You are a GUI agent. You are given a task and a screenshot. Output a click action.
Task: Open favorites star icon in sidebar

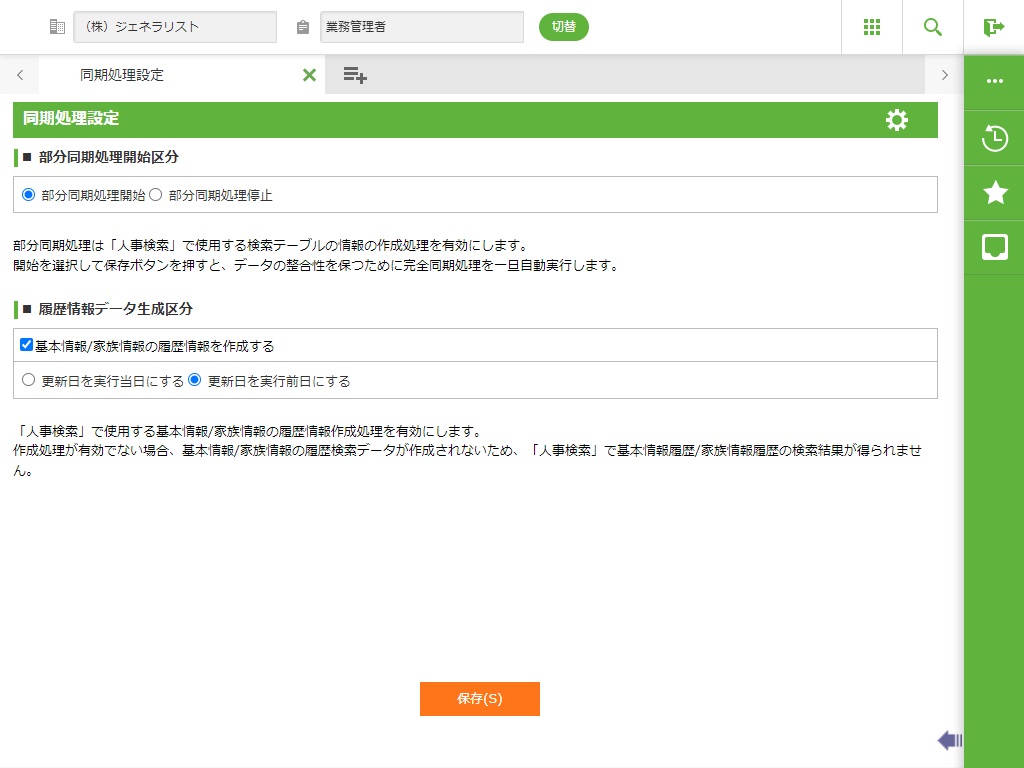click(994, 192)
